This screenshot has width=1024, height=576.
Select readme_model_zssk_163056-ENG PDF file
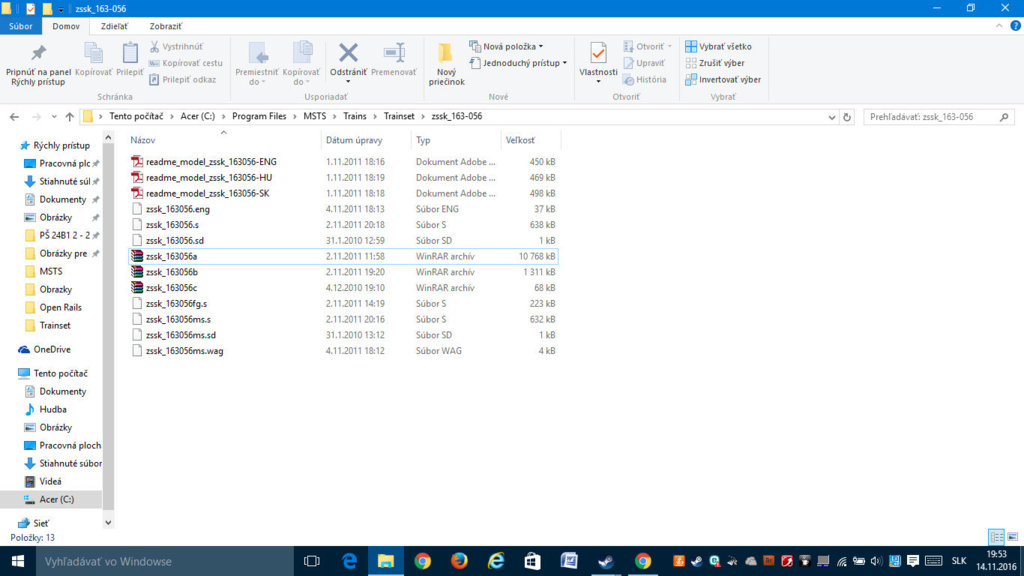pyautogui.click(x=211, y=162)
